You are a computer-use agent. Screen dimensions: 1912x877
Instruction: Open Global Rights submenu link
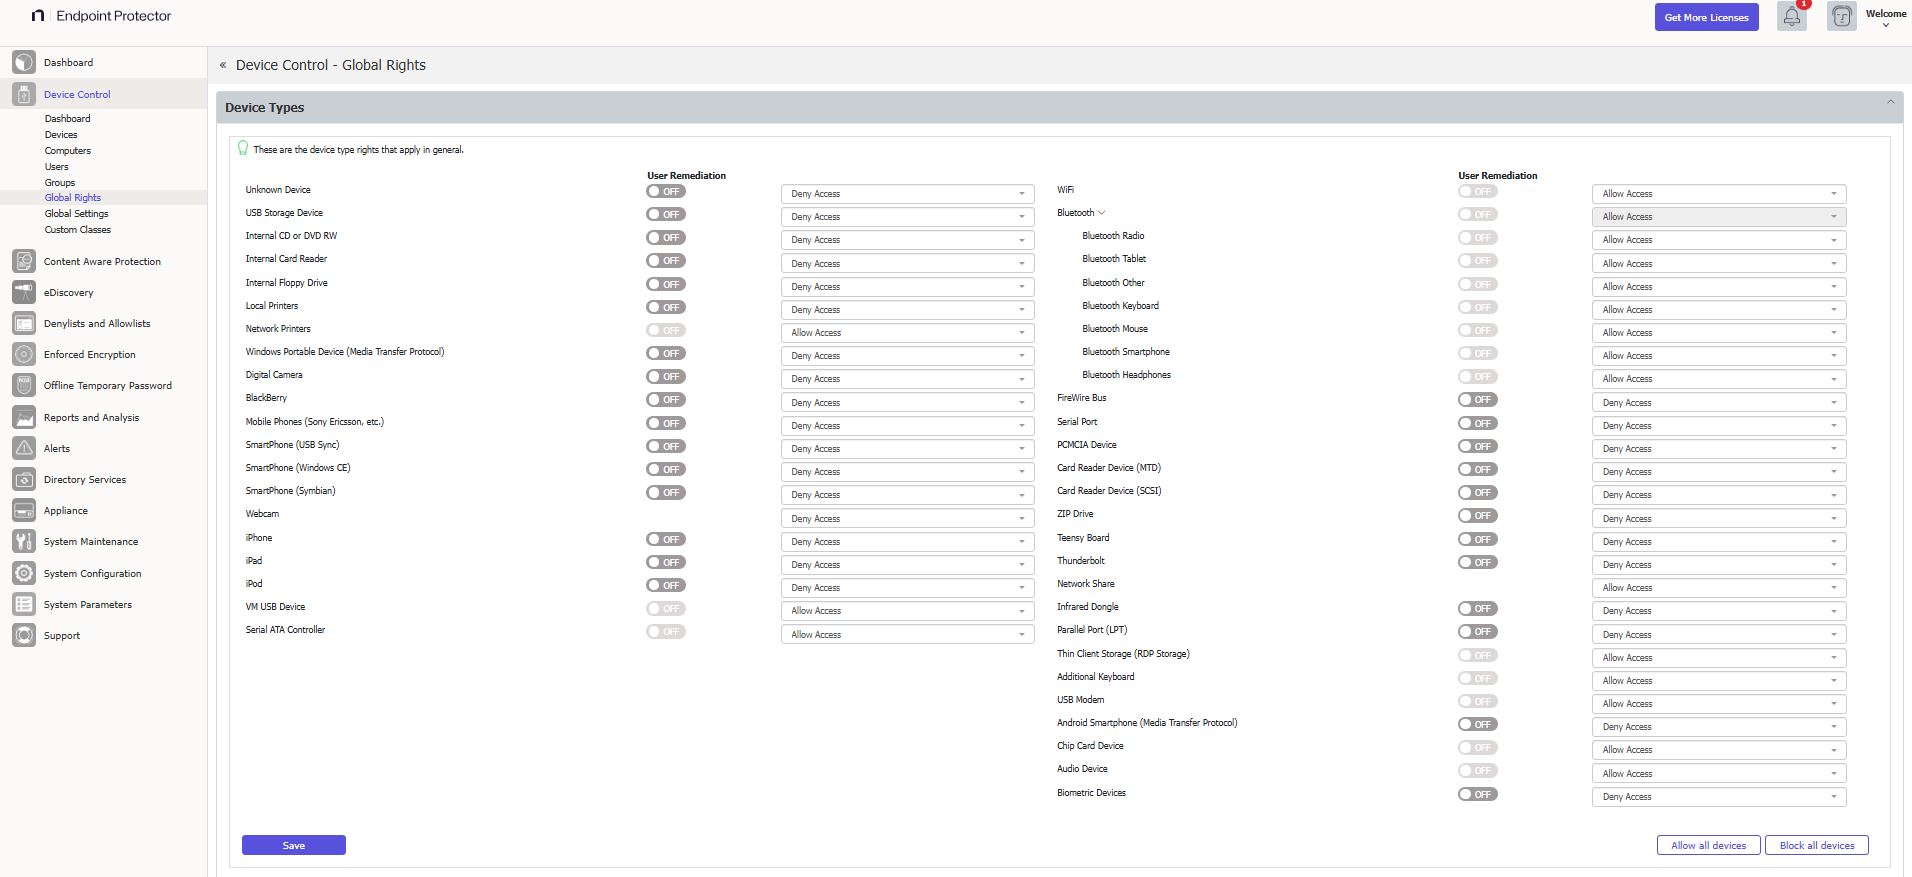point(73,198)
